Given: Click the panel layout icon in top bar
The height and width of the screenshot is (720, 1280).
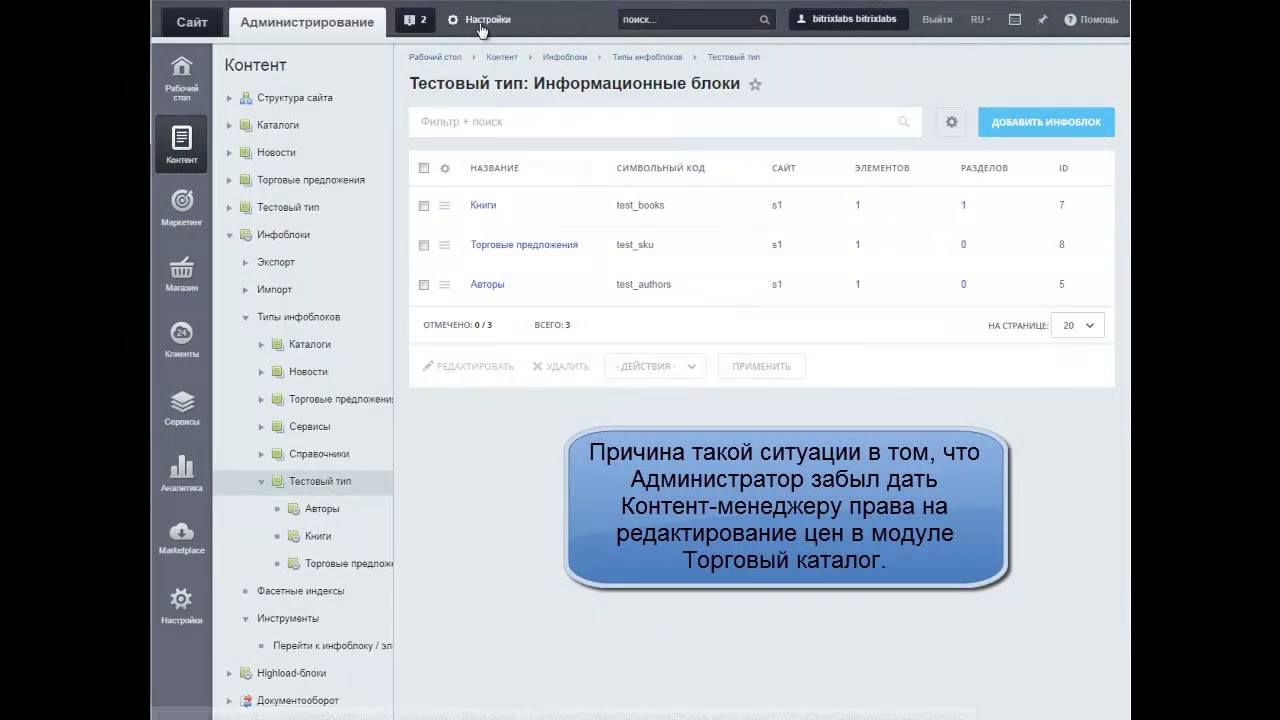Looking at the screenshot, I should [1014, 19].
